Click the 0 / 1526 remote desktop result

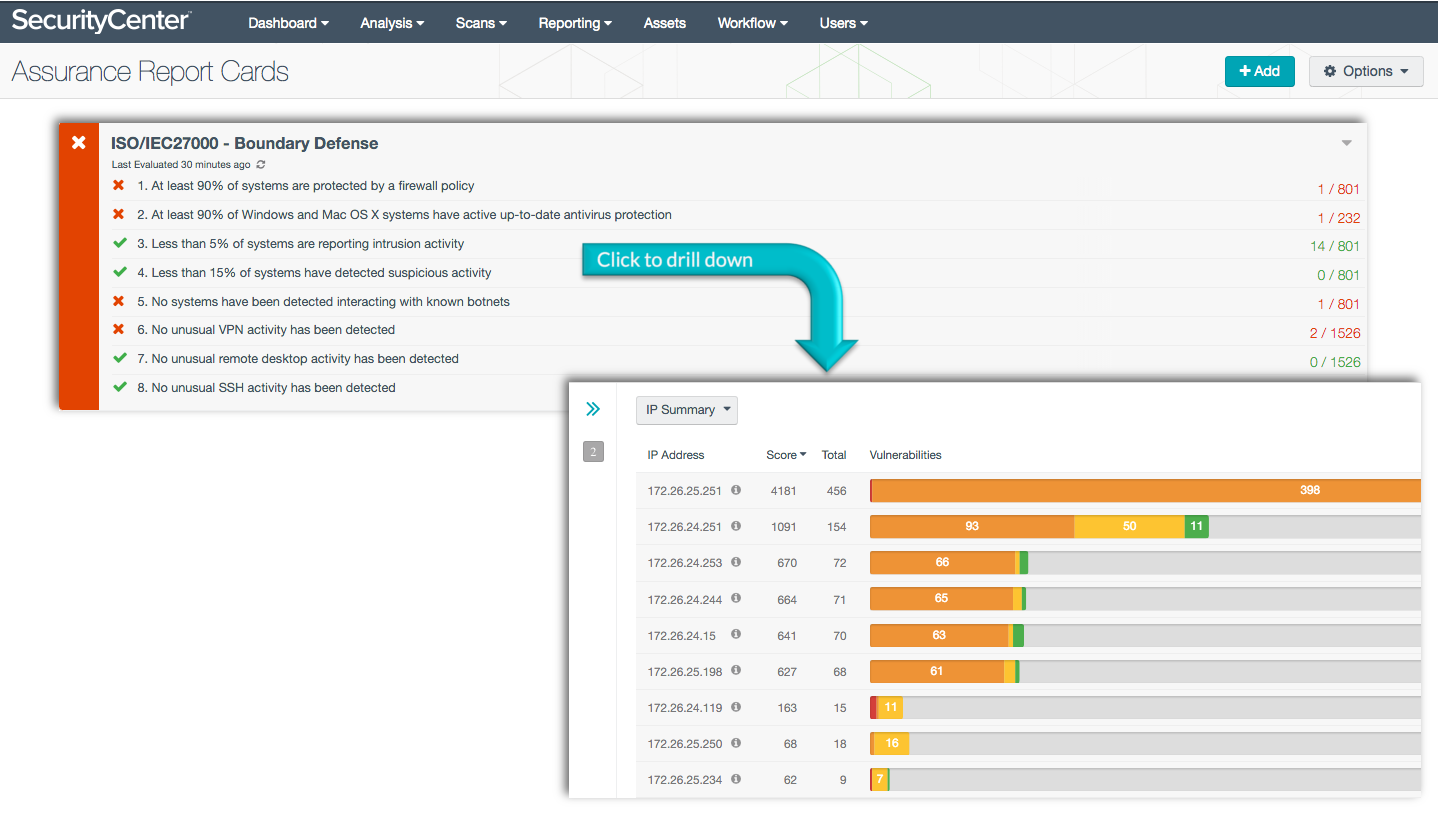tap(1335, 362)
